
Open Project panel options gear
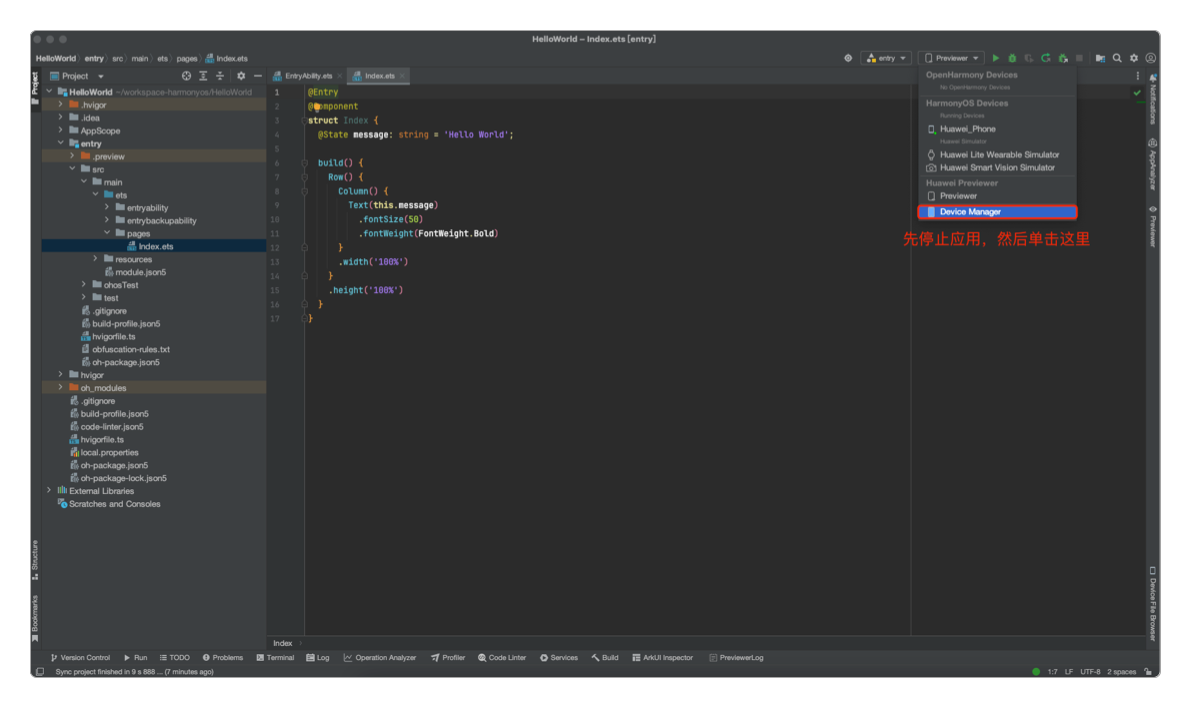coord(241,76)
